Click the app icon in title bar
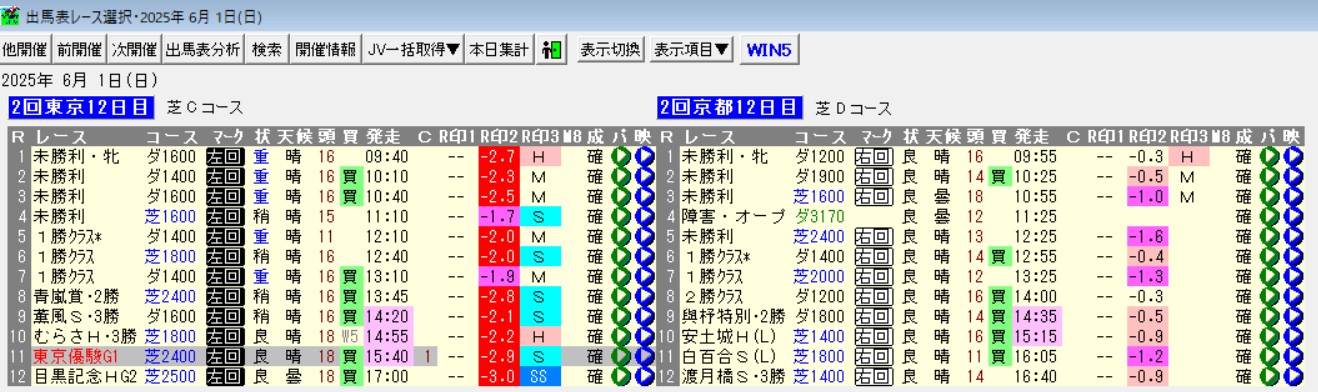Screen dimensions: 1318x392 (10, 16)
